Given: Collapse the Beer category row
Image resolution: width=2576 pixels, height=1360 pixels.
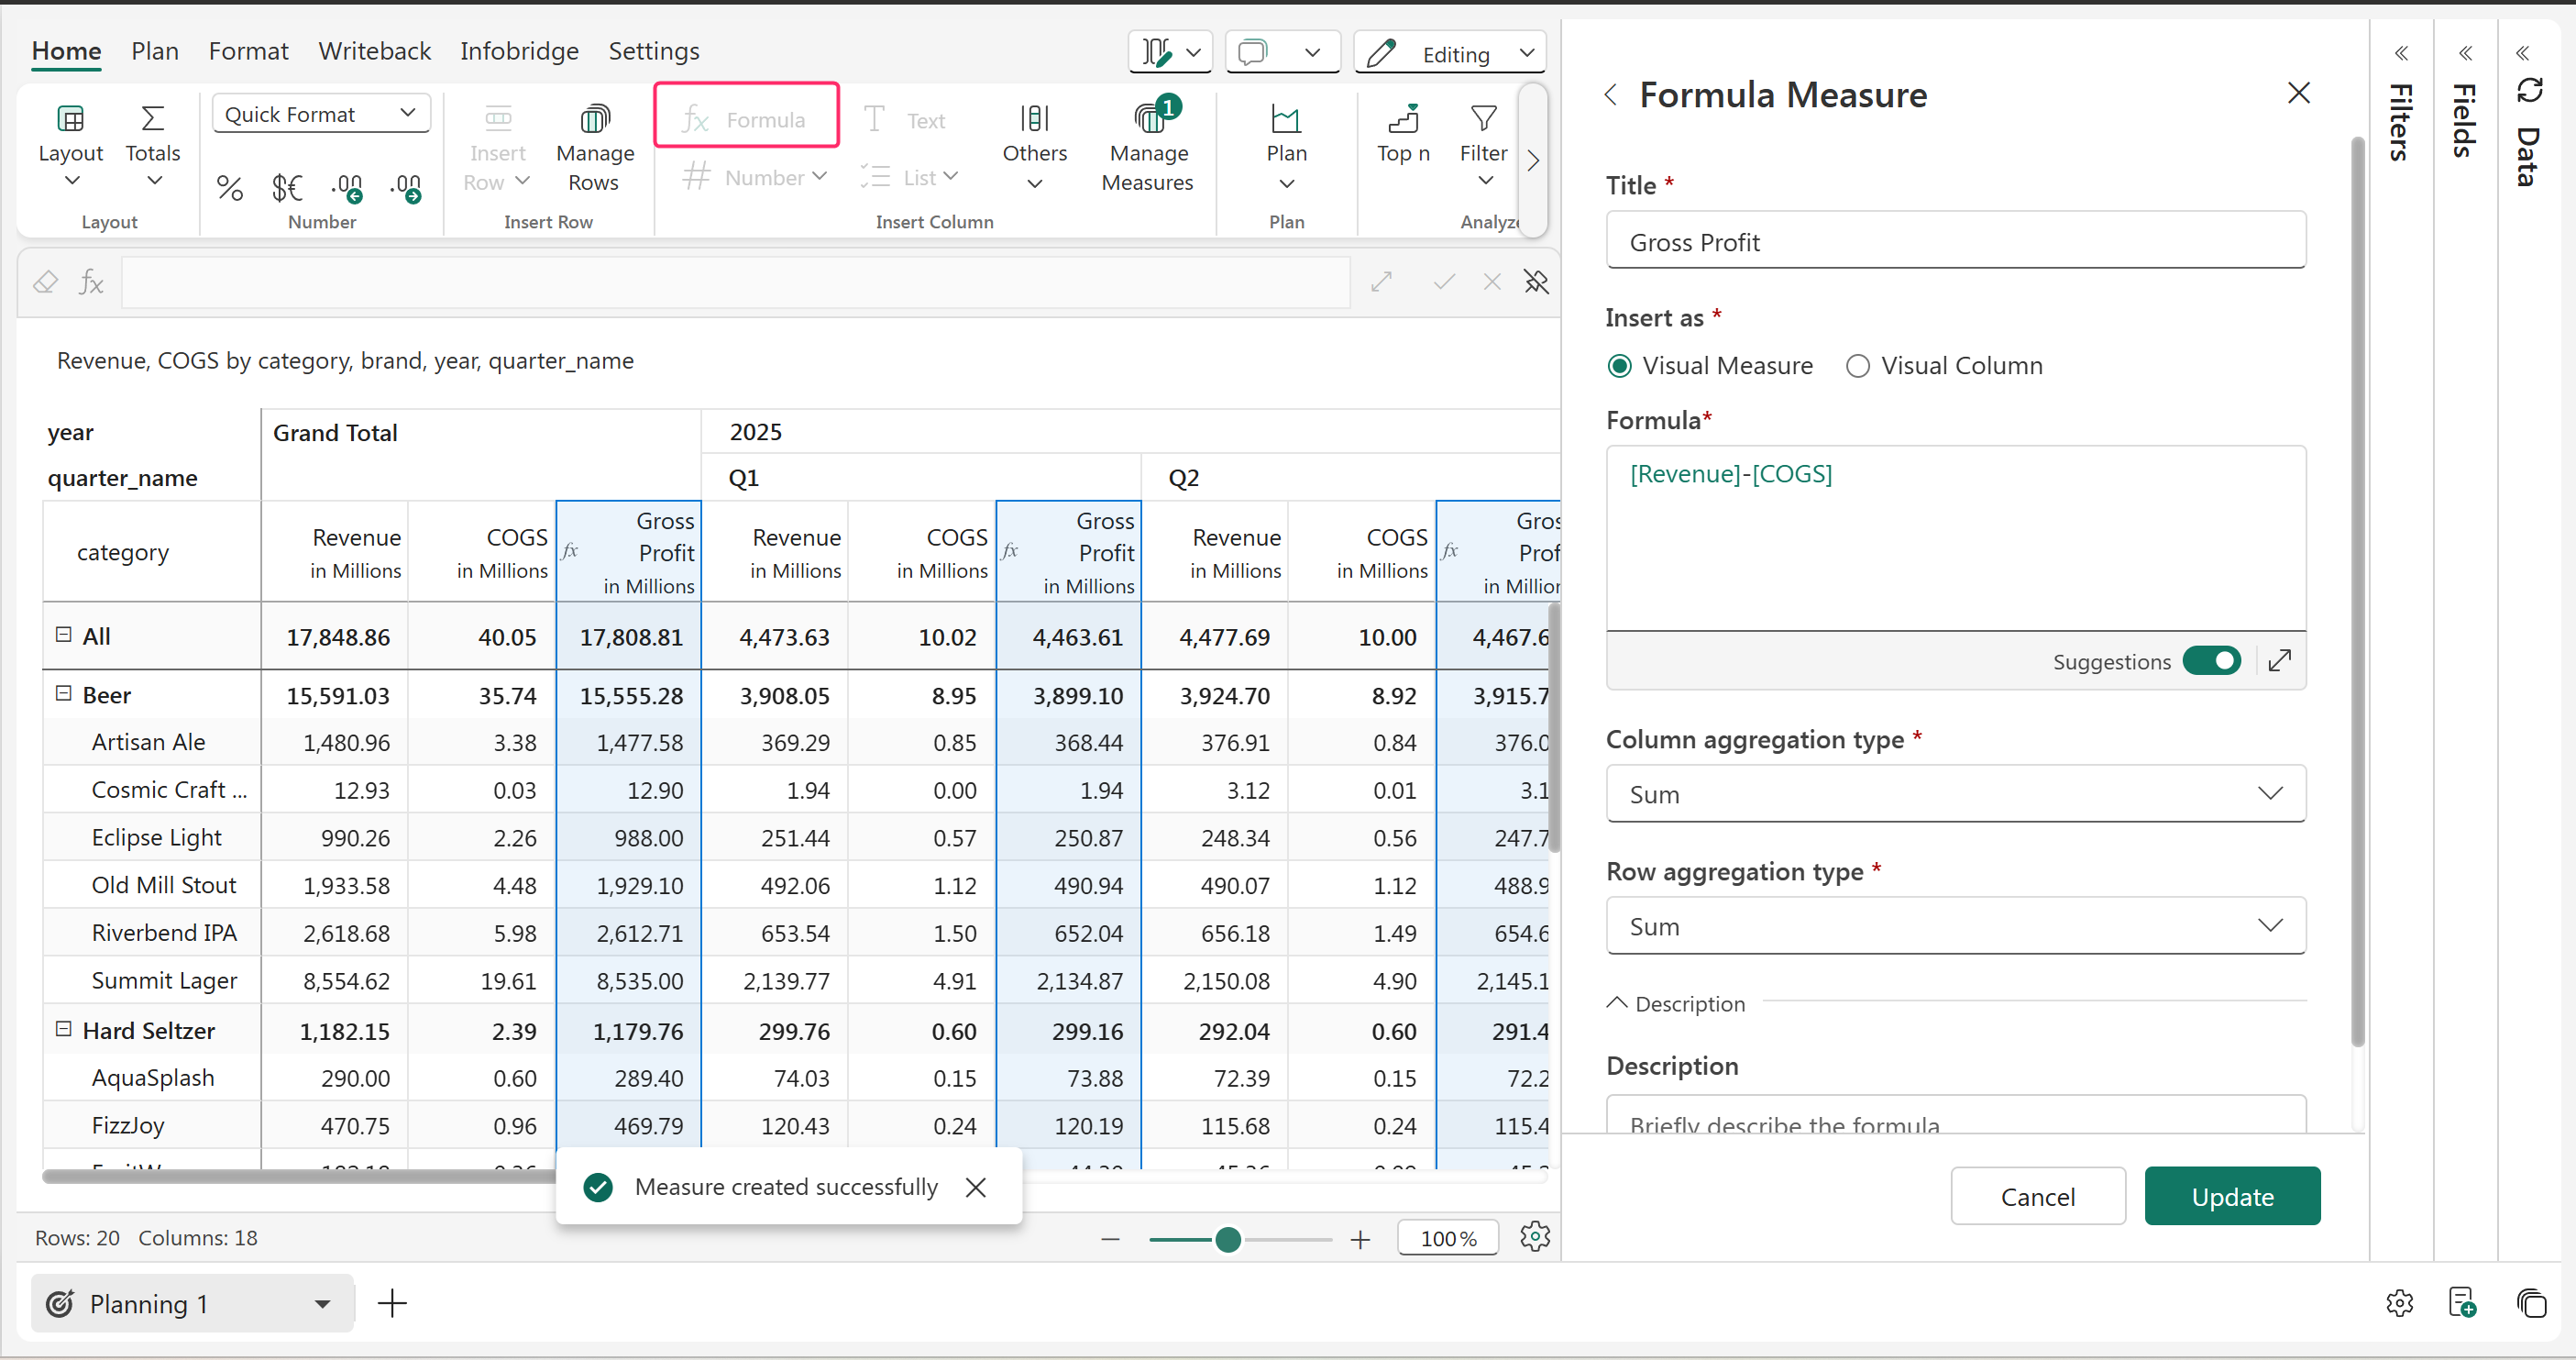Looking at the screenshot, I should tap(63, 694).
